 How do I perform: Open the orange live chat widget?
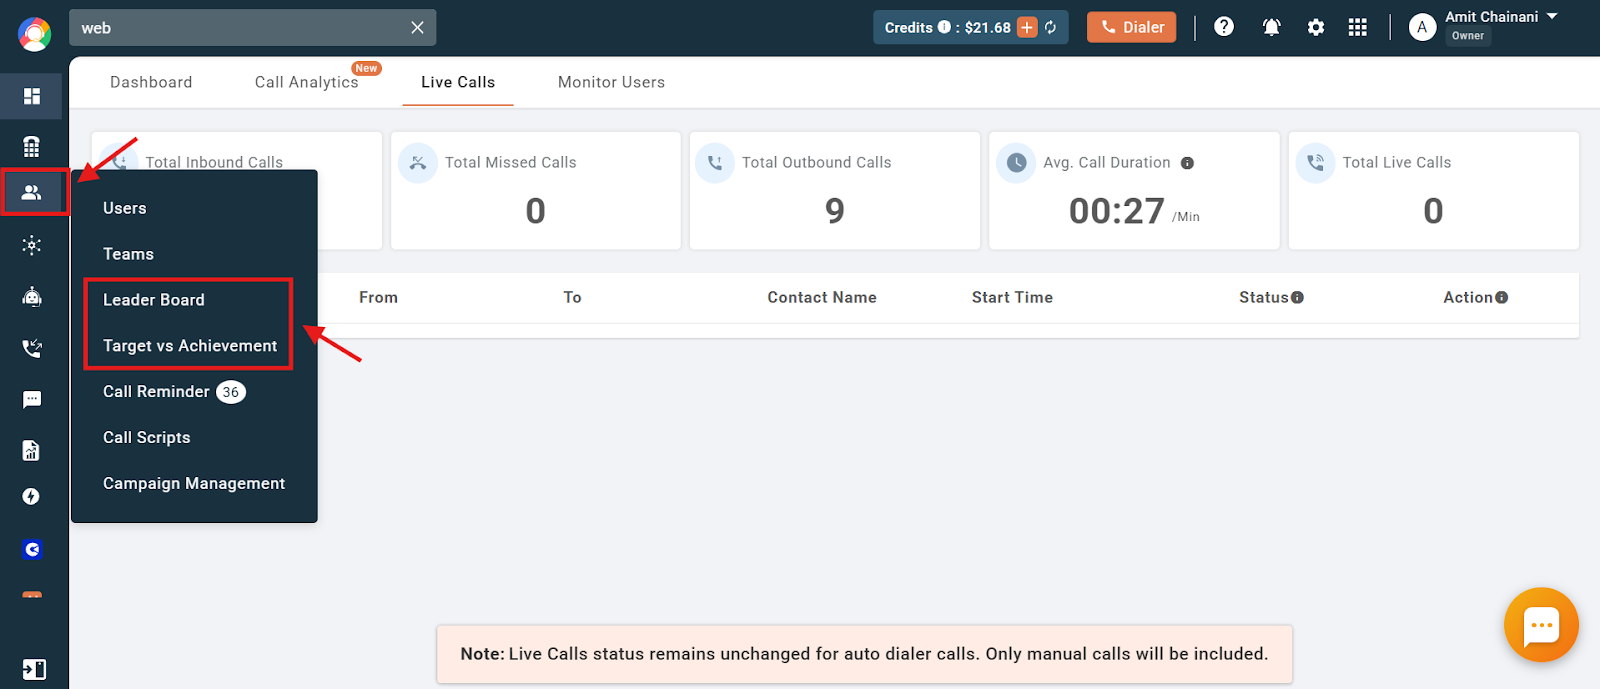point(1541,625)
